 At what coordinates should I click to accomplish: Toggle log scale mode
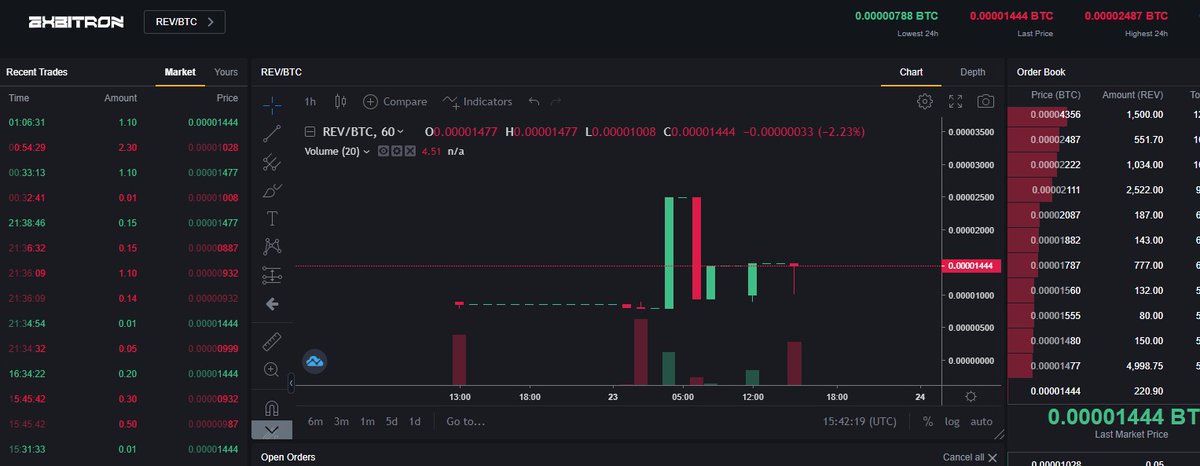[952, 421]
